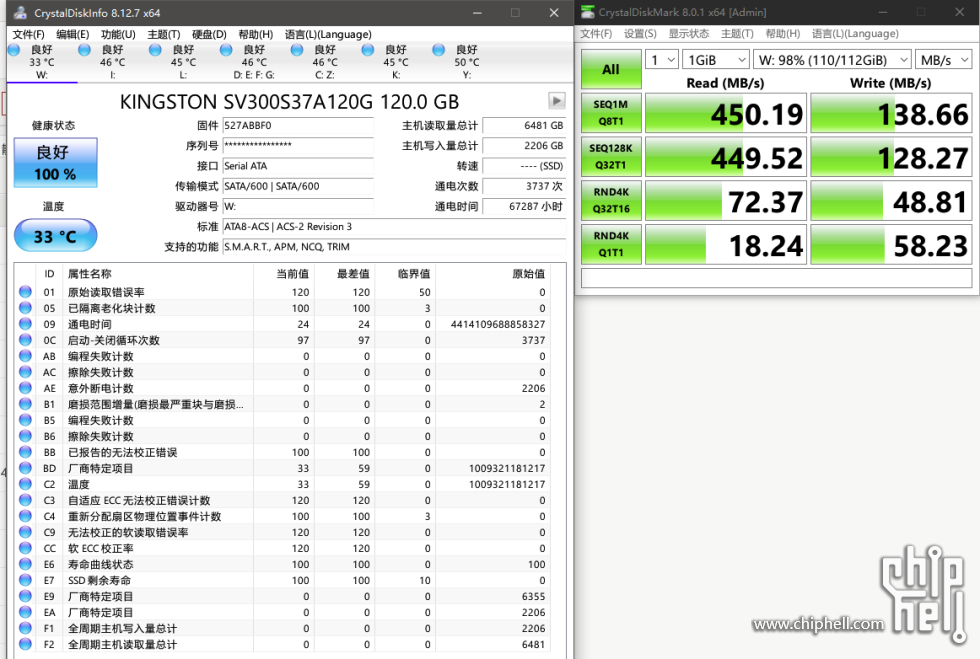This screenshot has height=659, width=980.
Task: Select the W: drive status orb
Action: 14,50
